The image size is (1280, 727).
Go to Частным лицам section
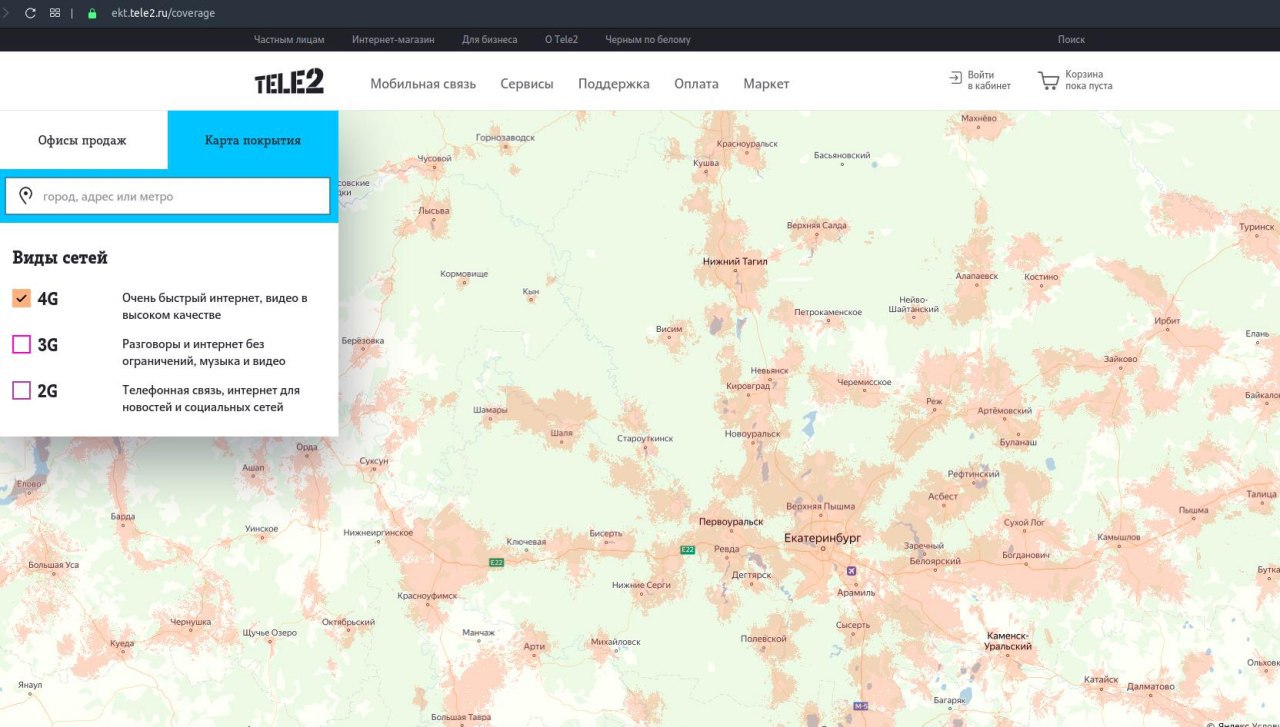click(290, 40)
